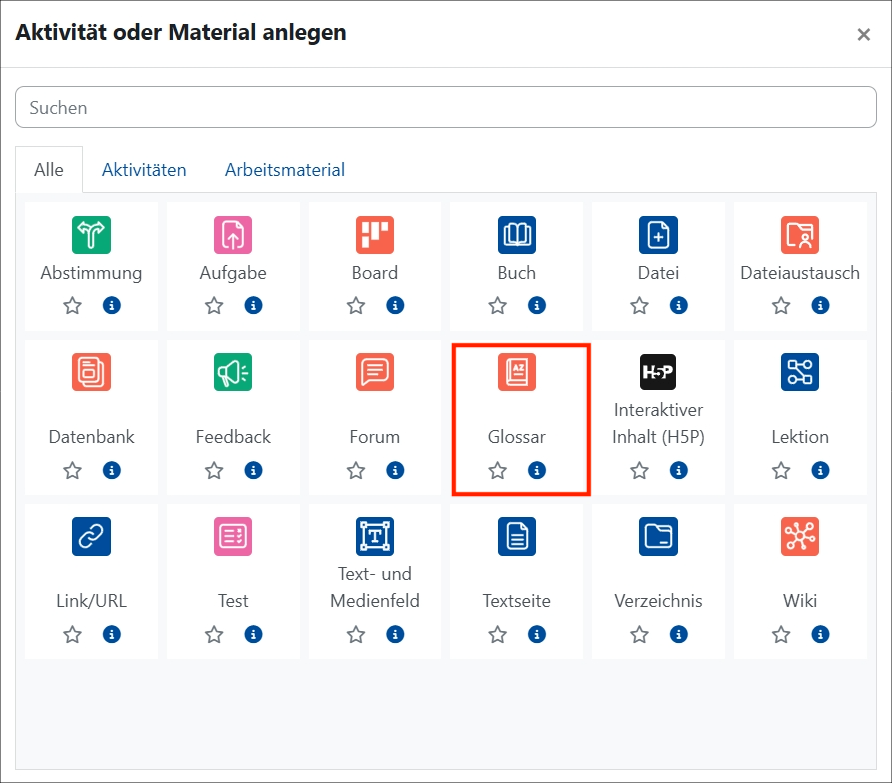Click the Suchen search field
892x783 pixels.
click(446, 107)
